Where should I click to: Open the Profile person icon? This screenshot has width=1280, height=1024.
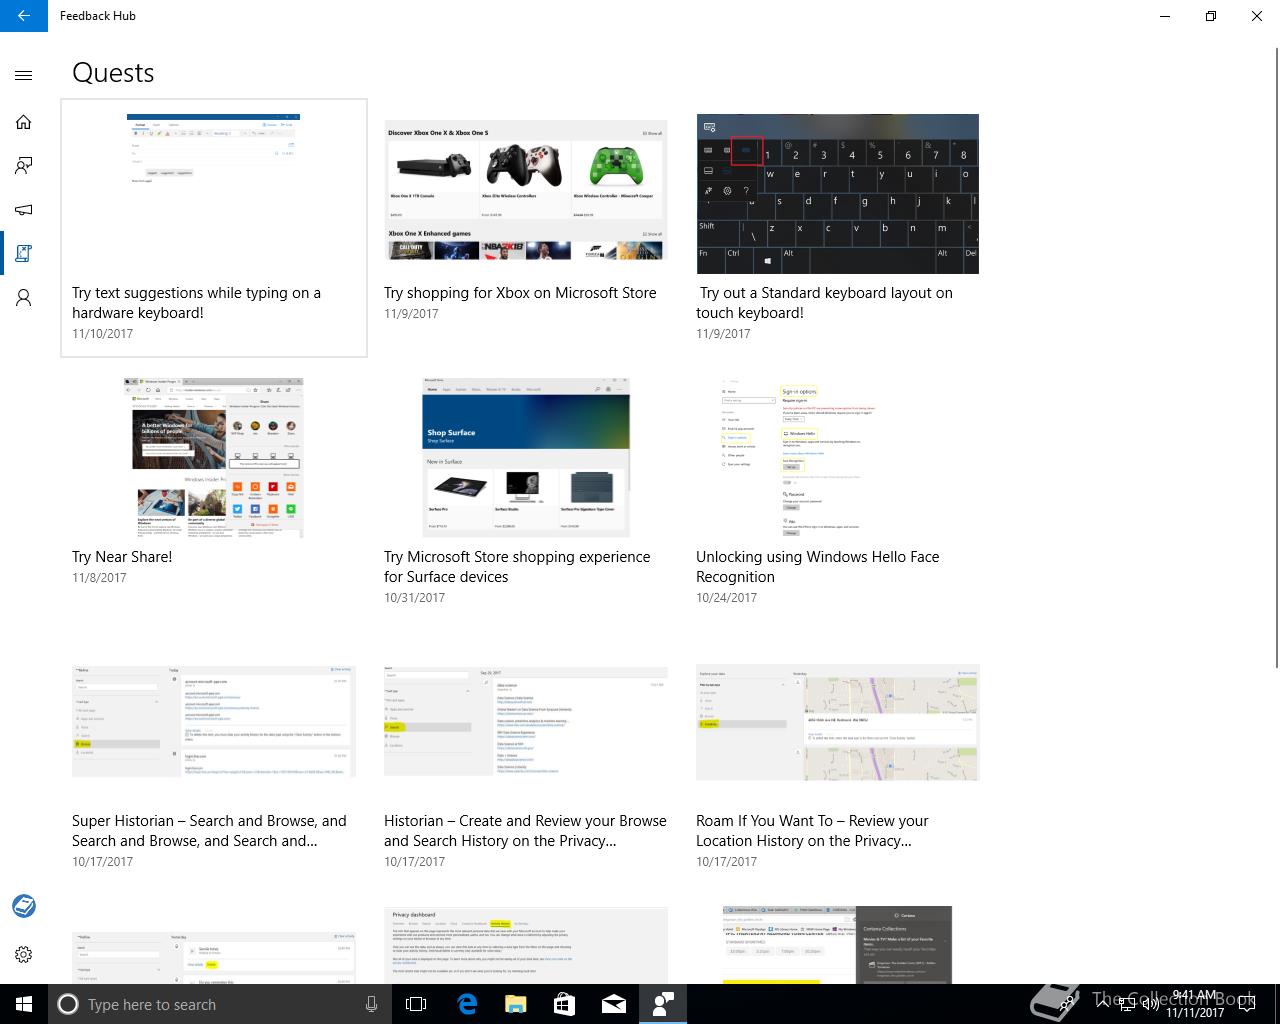click(x=24, y=298)
